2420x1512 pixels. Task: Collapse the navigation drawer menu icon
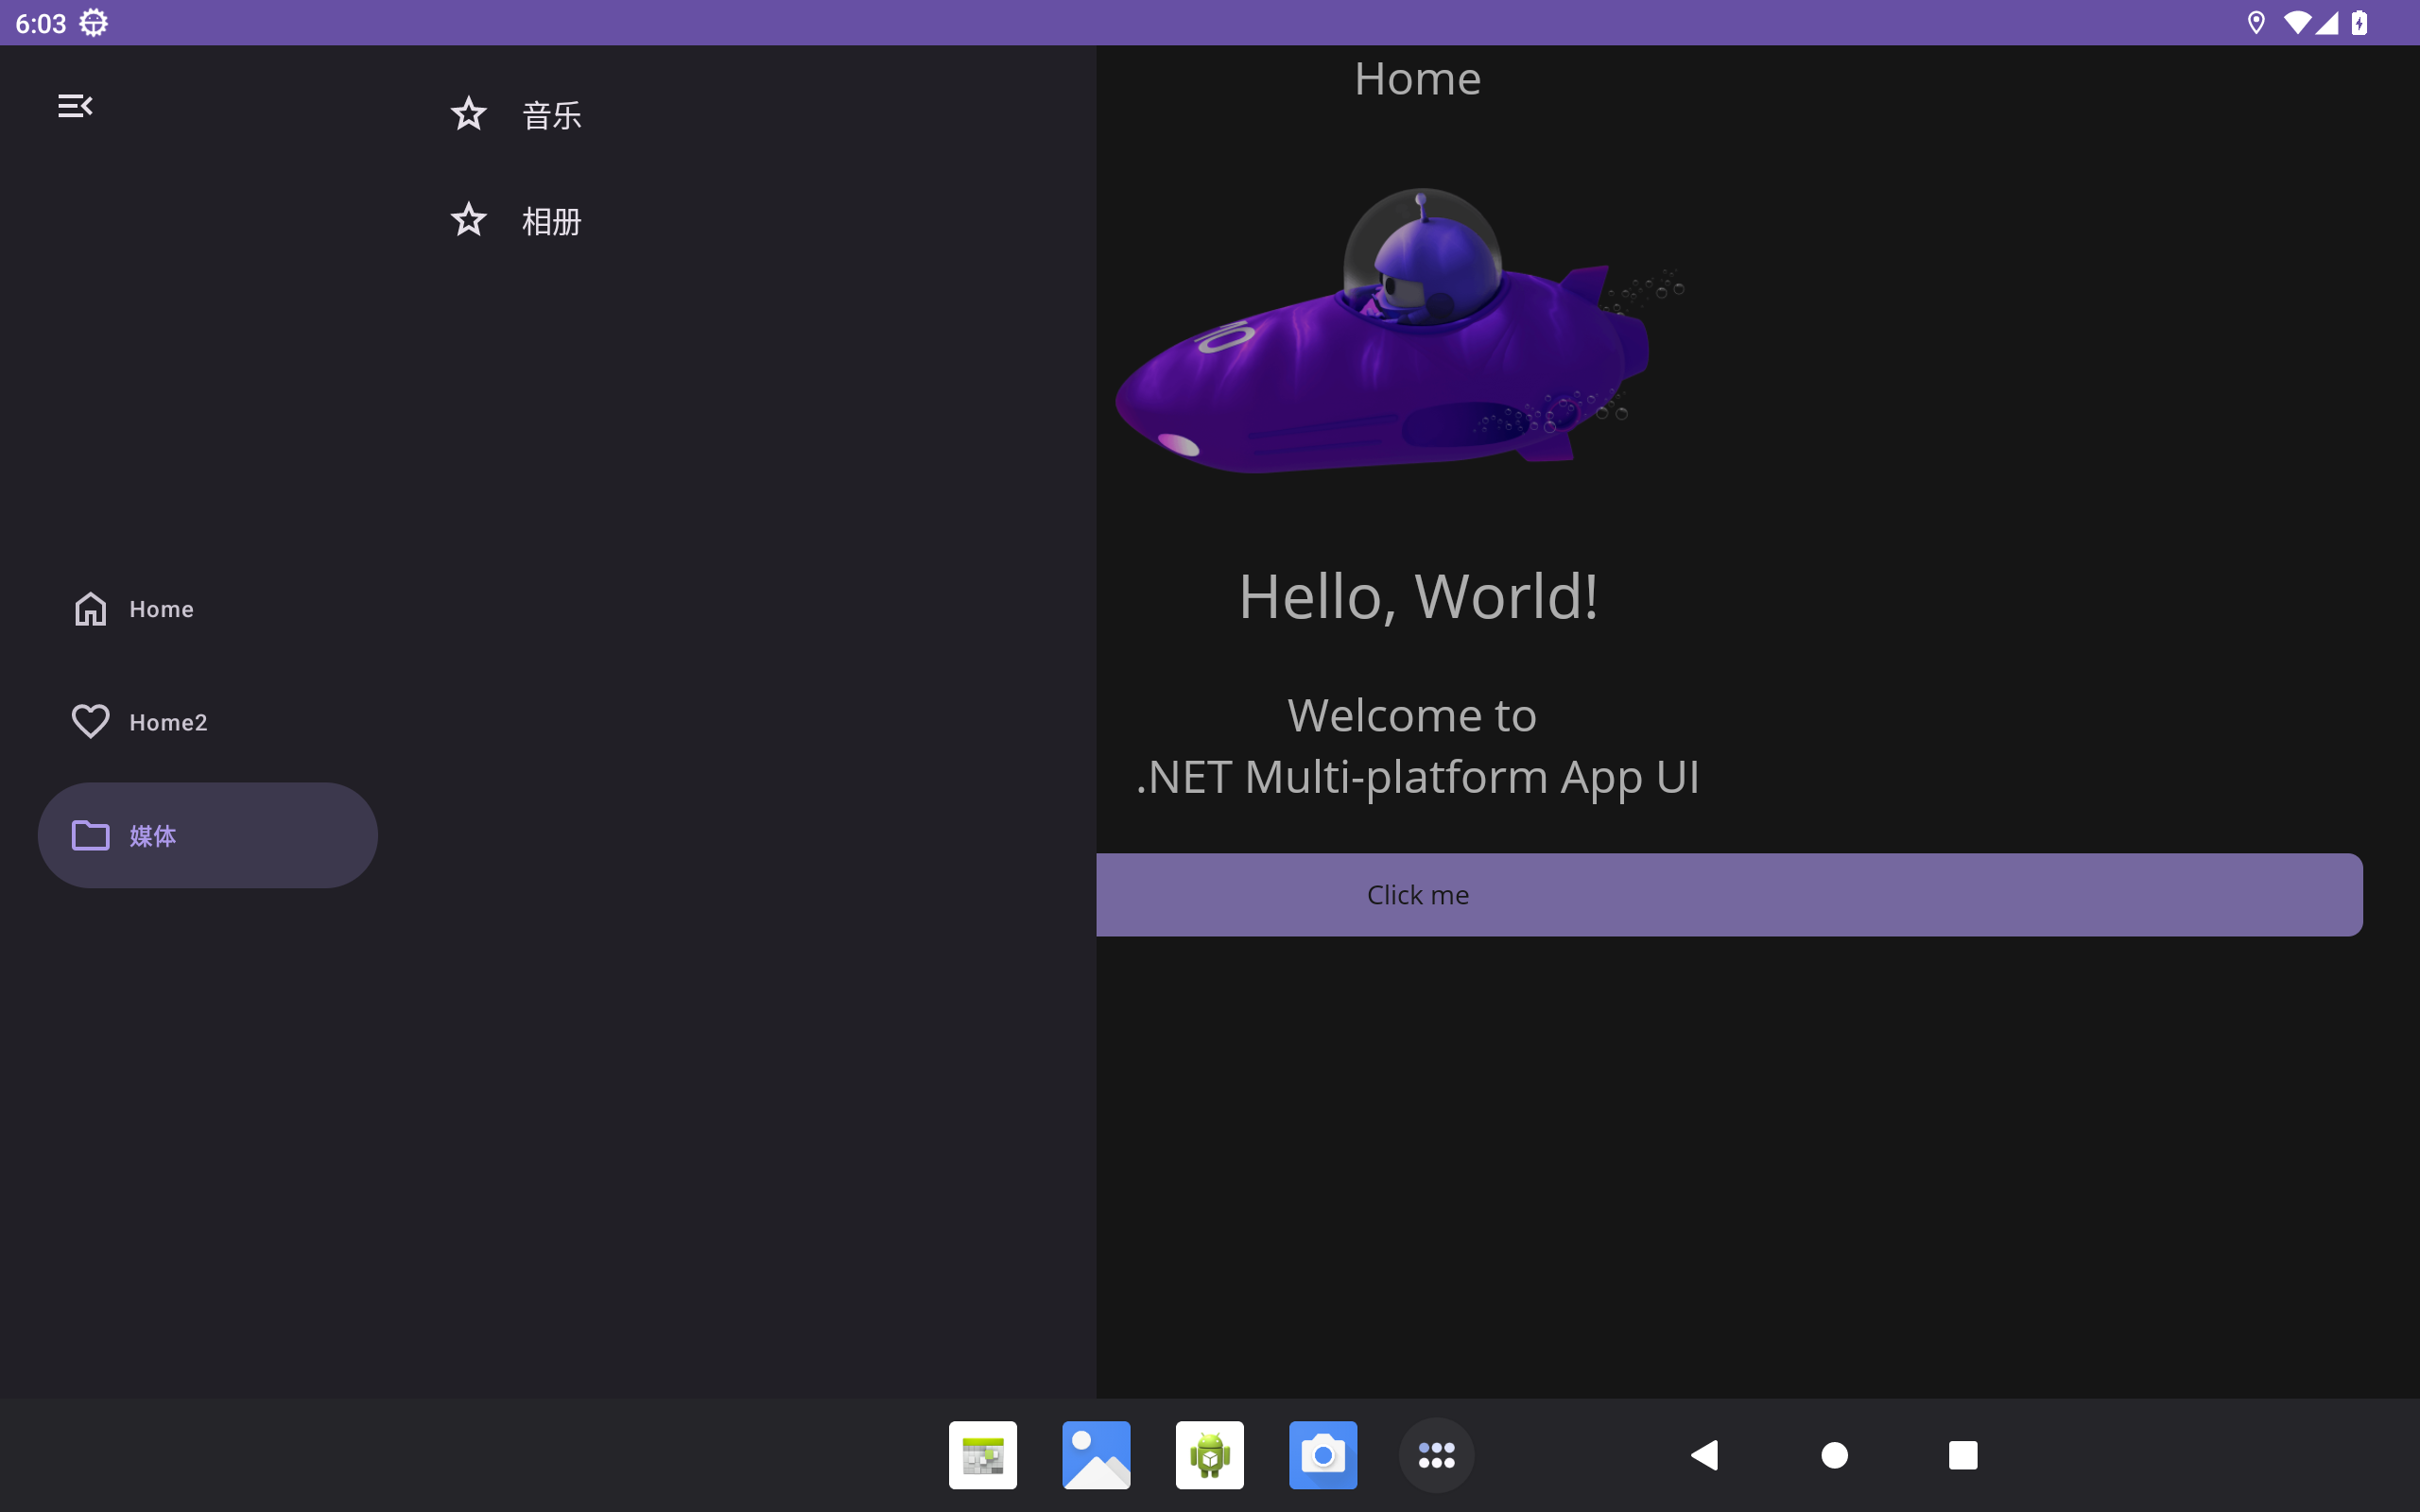tap(75, 106)
